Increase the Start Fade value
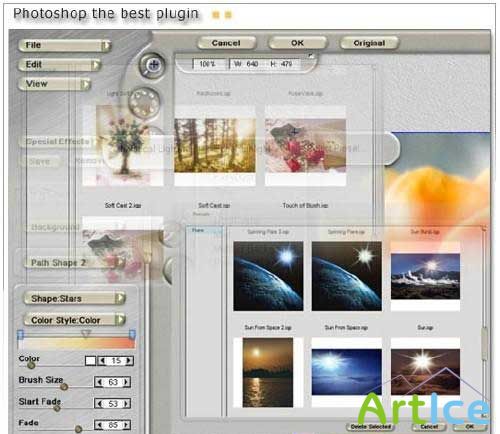500x434 pixels. (x=126, y=404)
